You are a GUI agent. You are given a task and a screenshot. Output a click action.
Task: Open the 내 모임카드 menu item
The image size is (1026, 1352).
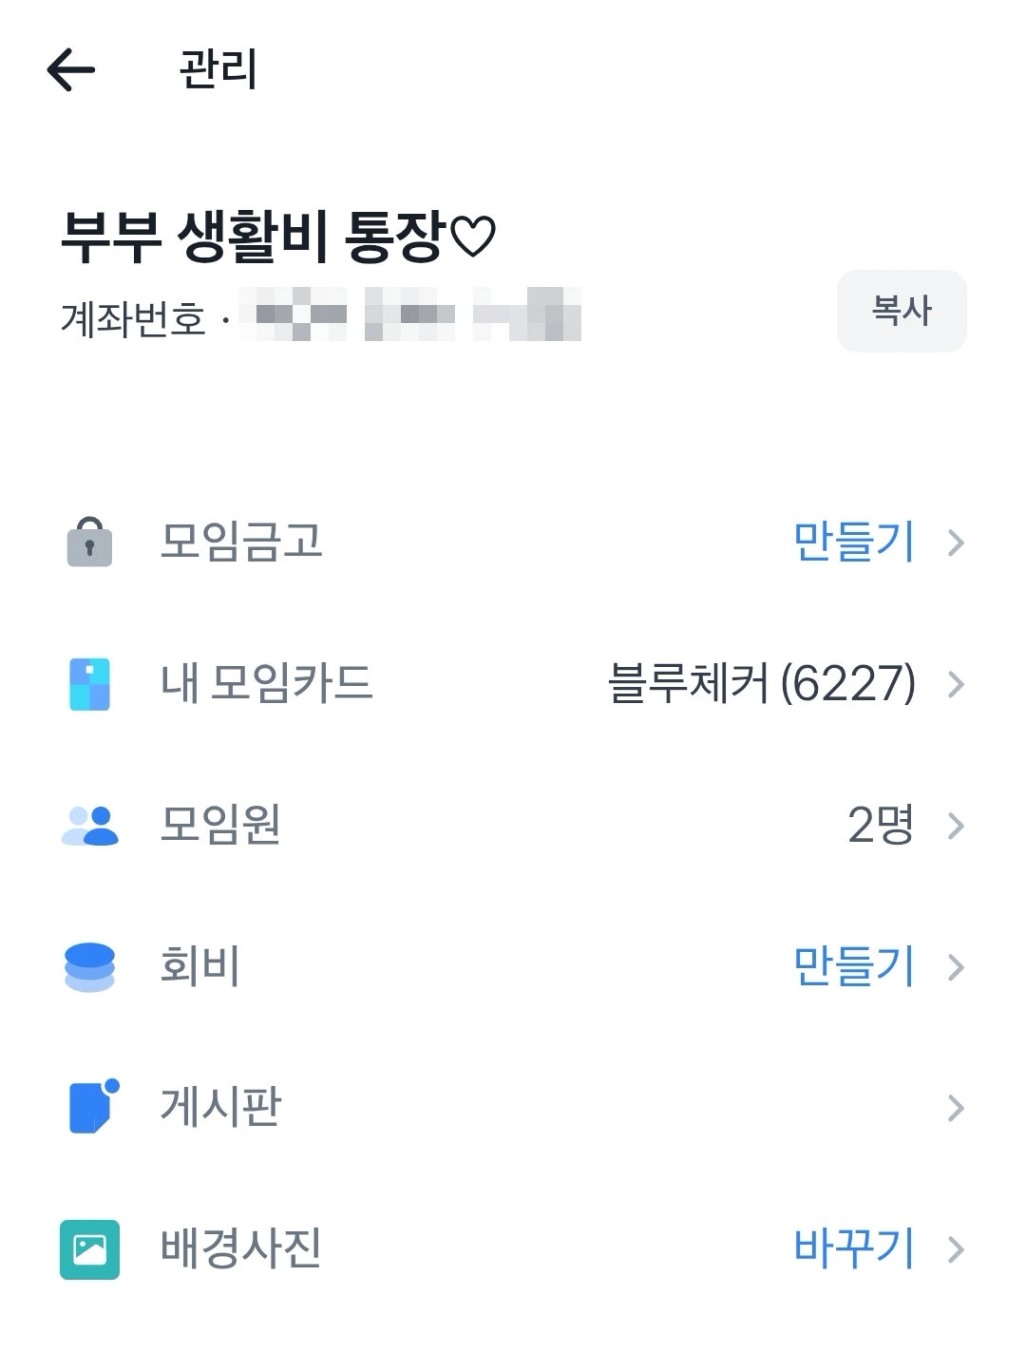coord(266,685)
